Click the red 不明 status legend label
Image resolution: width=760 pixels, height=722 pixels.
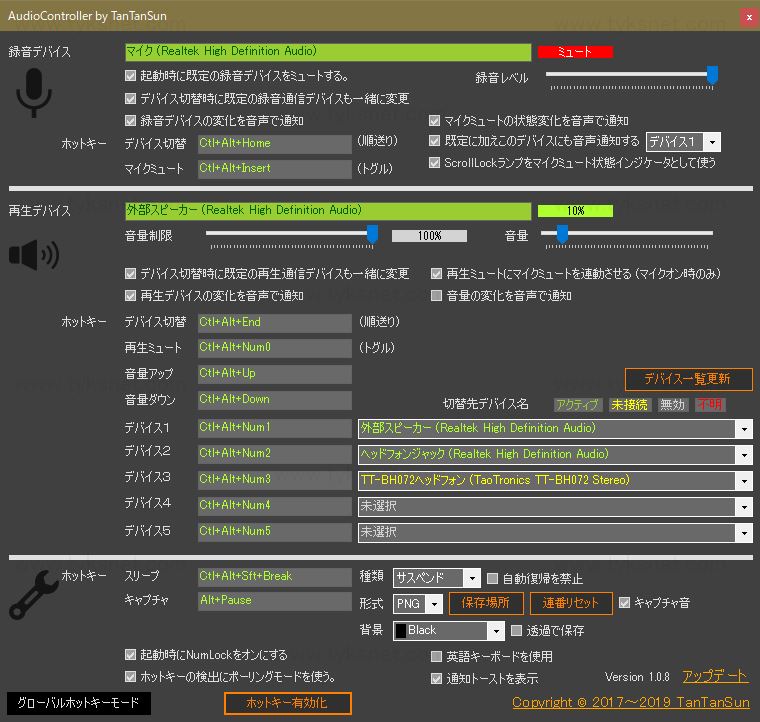pyautogui.click(x=710, y=405)
